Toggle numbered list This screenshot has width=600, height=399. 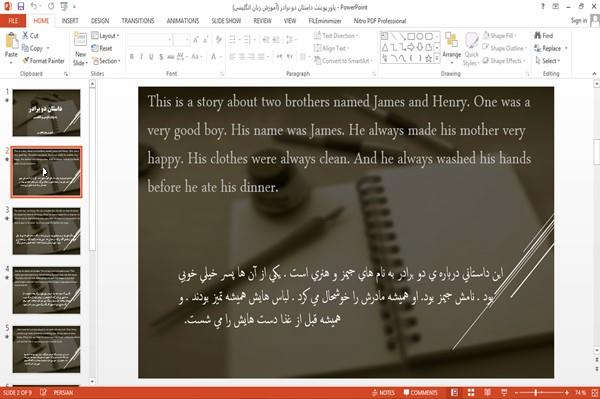point(246,39)
